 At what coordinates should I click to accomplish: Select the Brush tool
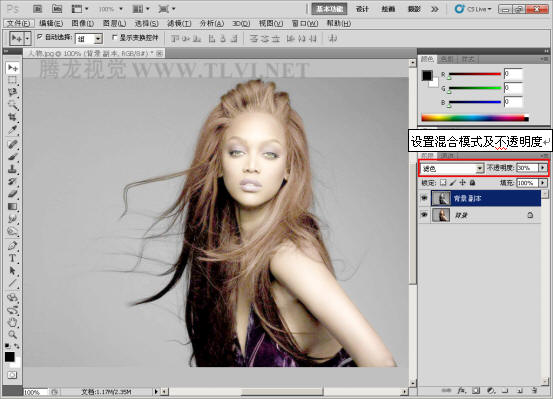(x=13, y=157)
